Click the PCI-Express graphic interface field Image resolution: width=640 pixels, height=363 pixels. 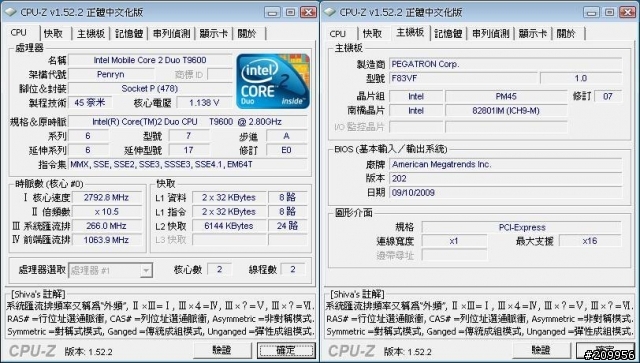coord(522,227)
